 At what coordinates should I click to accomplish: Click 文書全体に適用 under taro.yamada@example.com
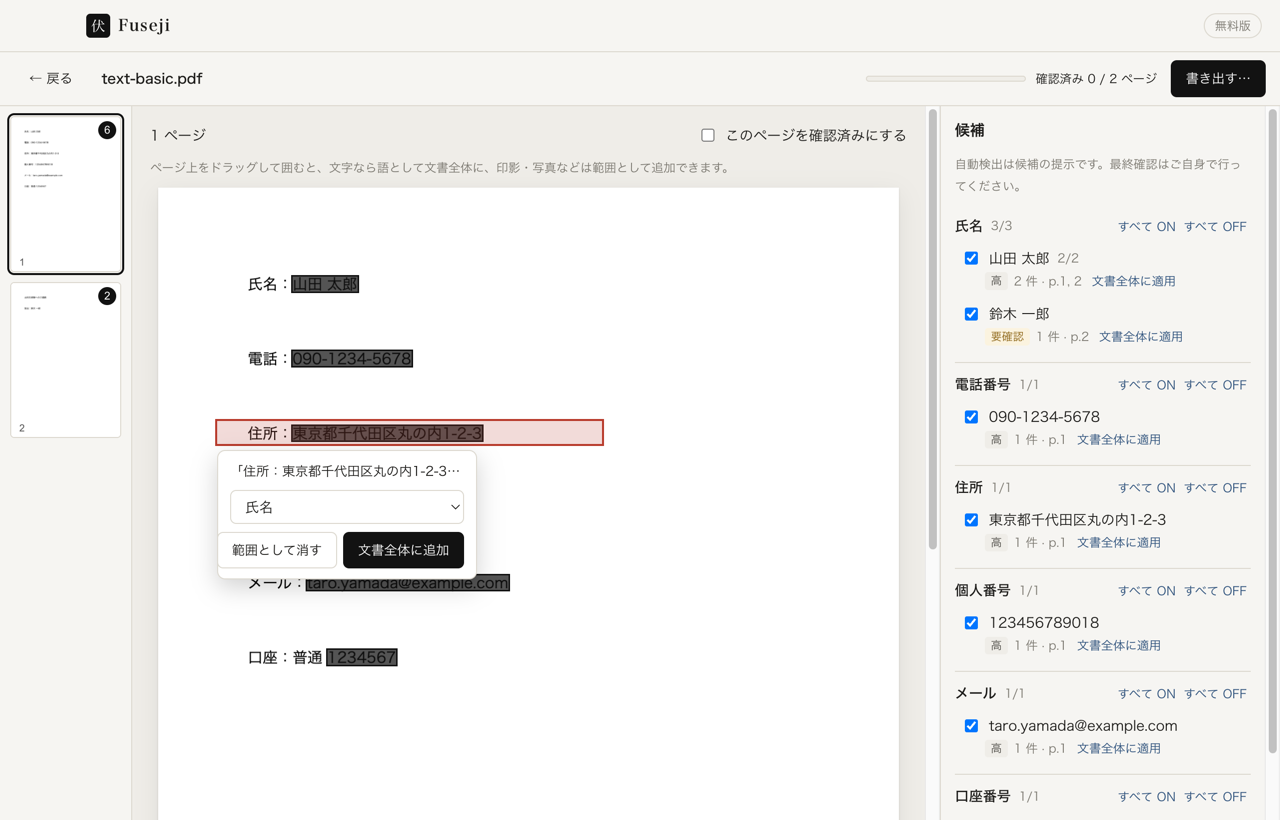(x=1118, y=749)
